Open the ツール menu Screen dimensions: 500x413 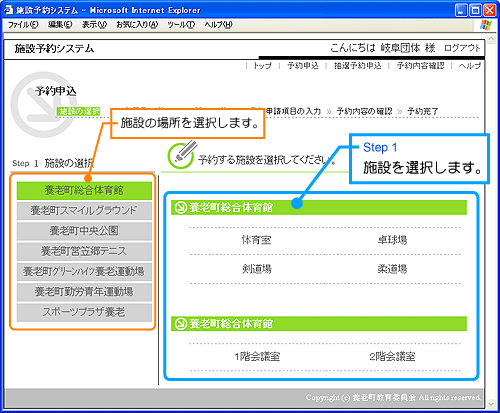pos(181,25)
